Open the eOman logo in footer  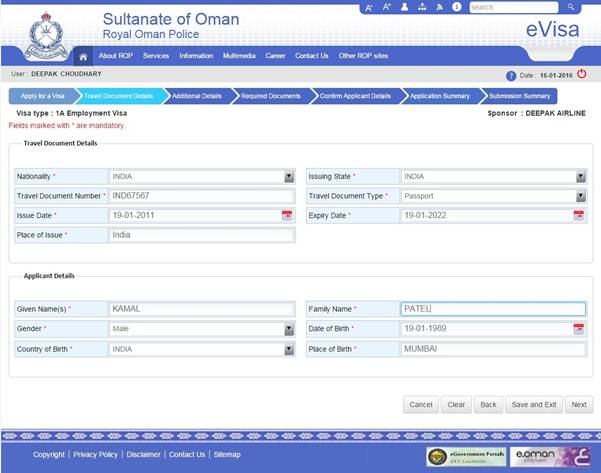pyautogui.click(x=550, y=457)
